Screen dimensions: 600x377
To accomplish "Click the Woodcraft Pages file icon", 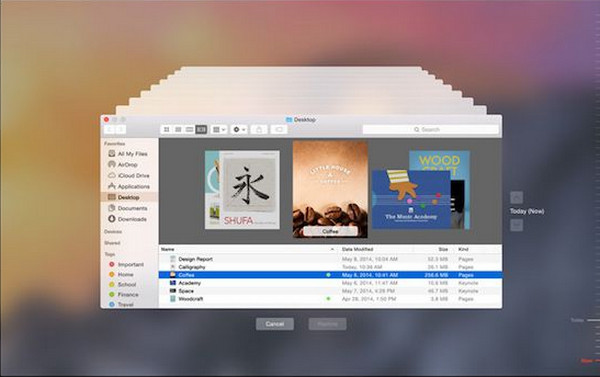I will pos(173,299).
